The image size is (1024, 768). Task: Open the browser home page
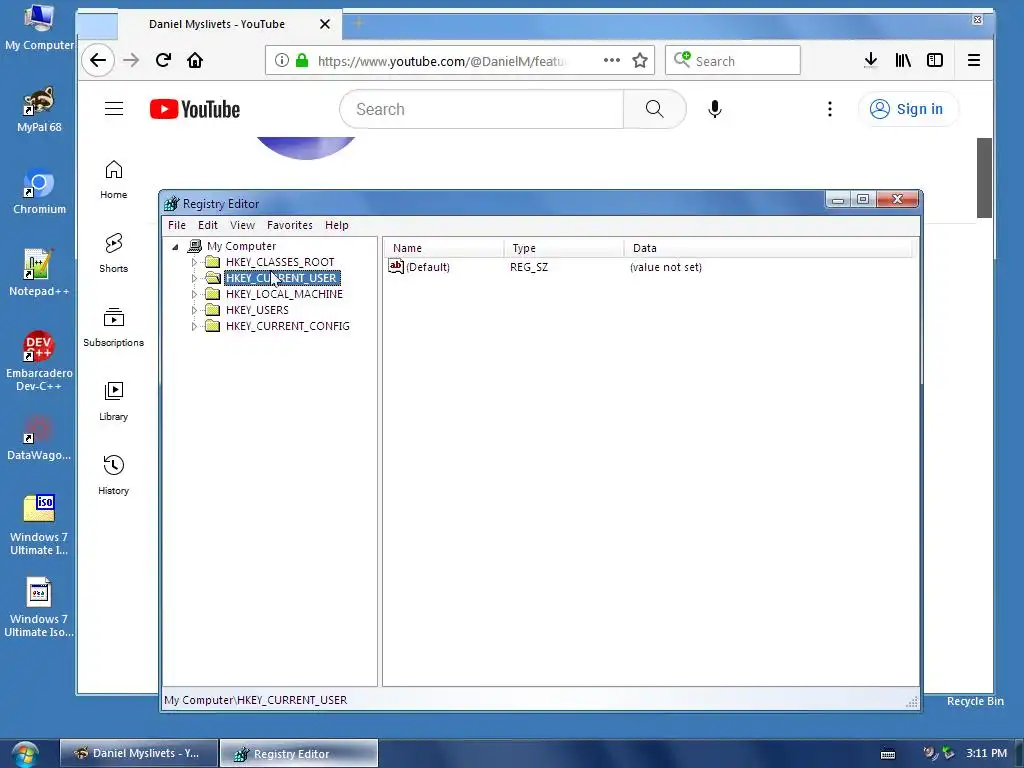(195, 61)
